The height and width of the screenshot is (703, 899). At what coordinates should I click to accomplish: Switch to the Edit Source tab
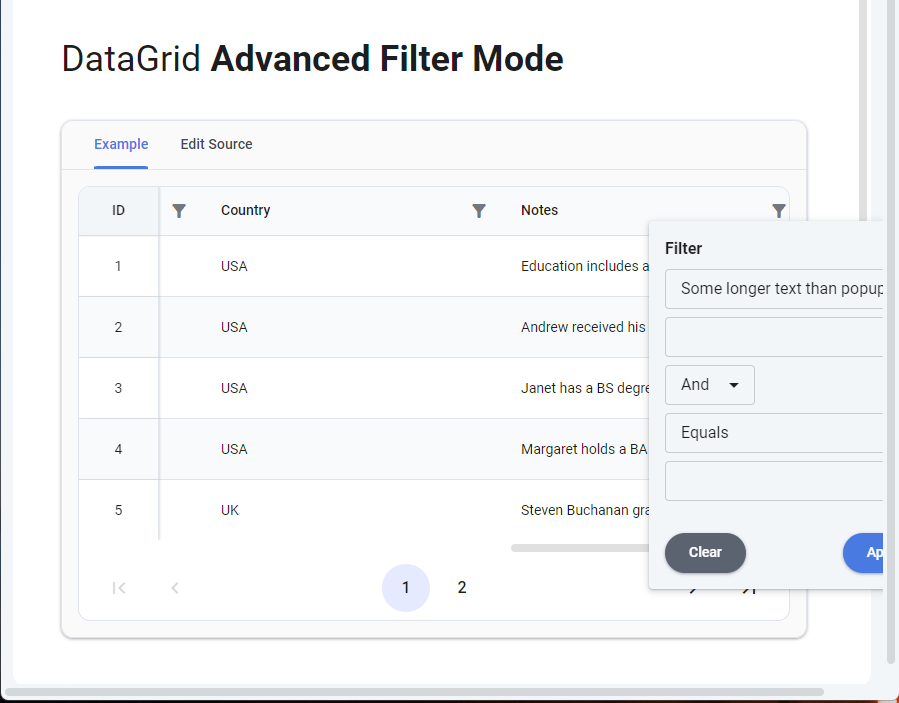(x=216, y=144)
